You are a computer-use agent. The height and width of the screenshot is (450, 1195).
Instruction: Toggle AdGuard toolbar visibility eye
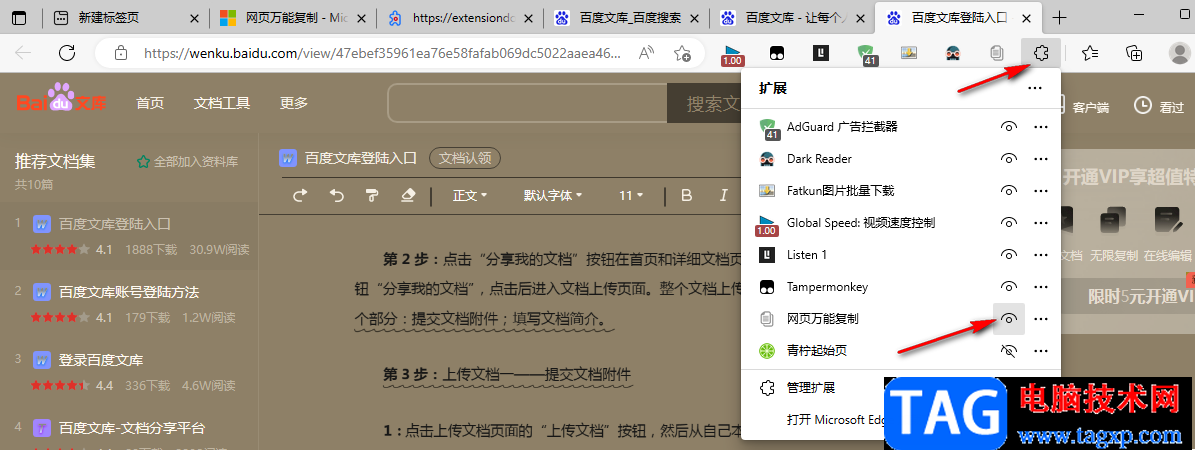click(1009, 127)
